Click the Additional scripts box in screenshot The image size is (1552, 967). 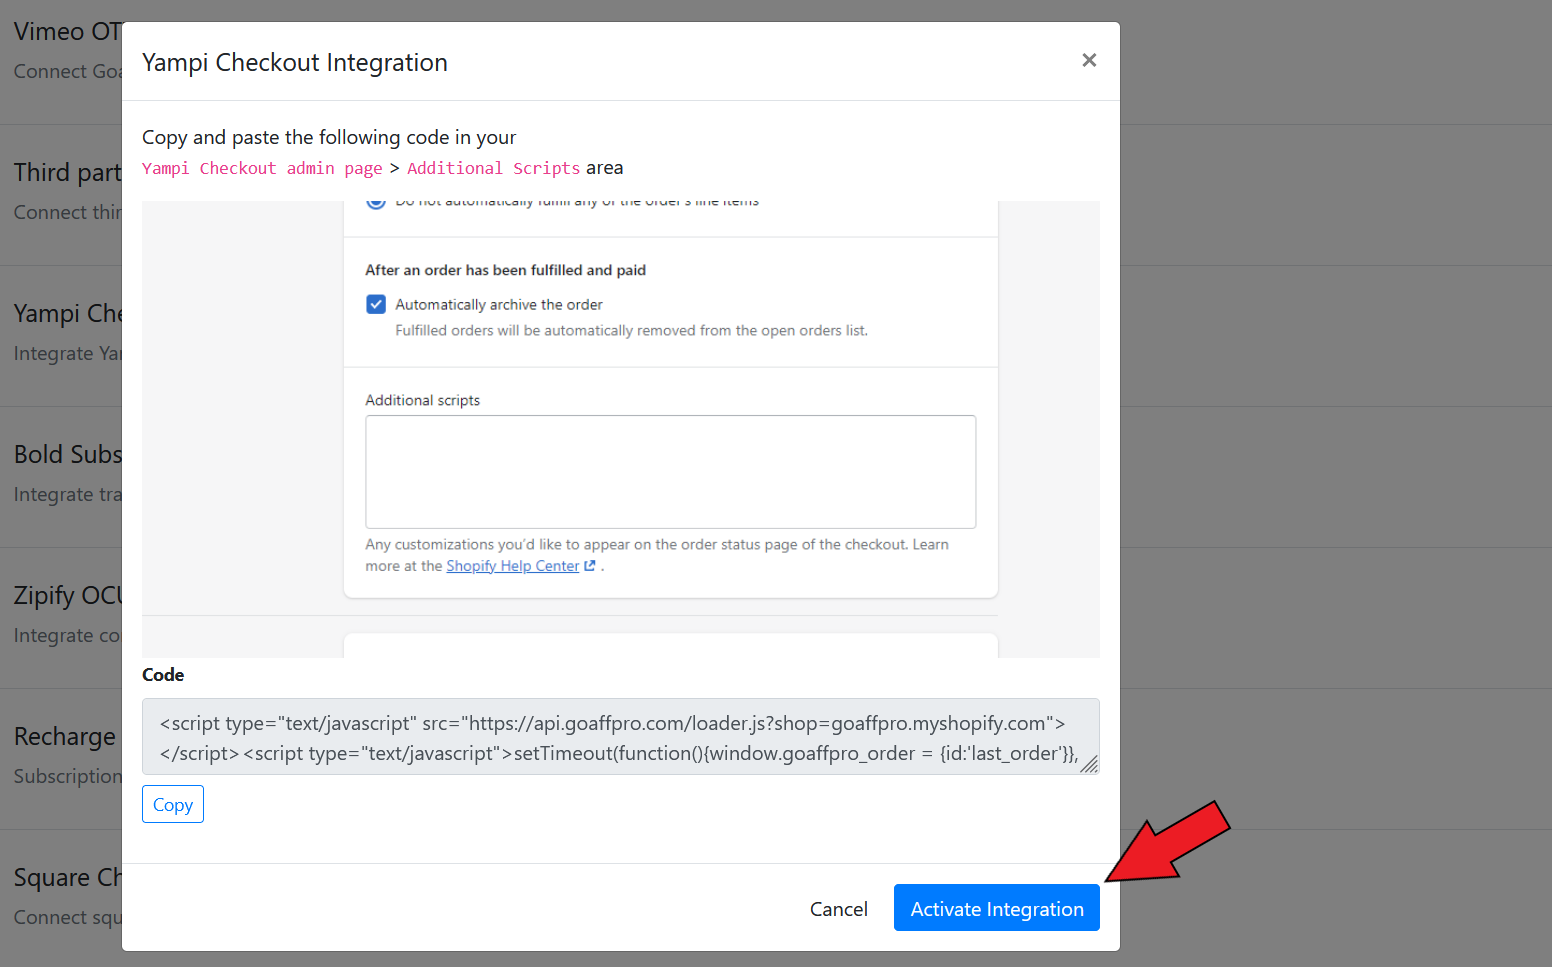coord(670,472)
